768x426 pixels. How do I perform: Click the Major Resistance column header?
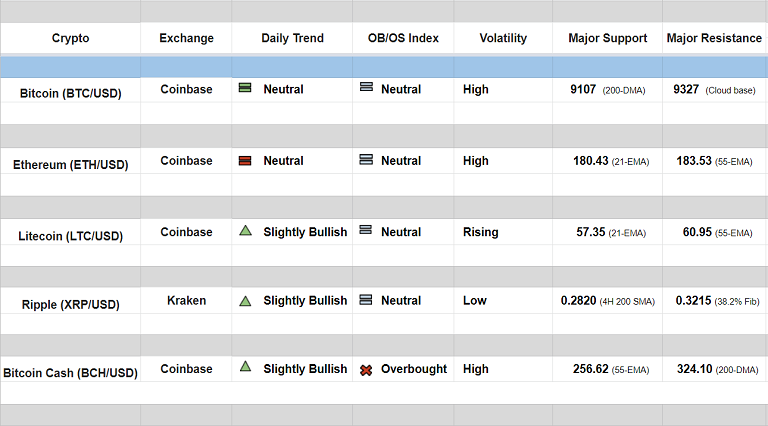pyautogui.click(x=714, y=38)
